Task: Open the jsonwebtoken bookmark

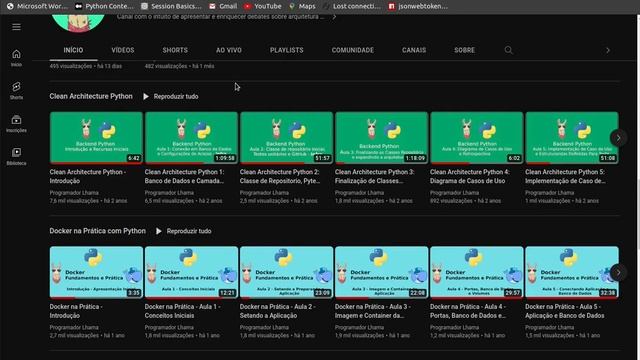Action: pyautogui.click(x=418, y=6)
